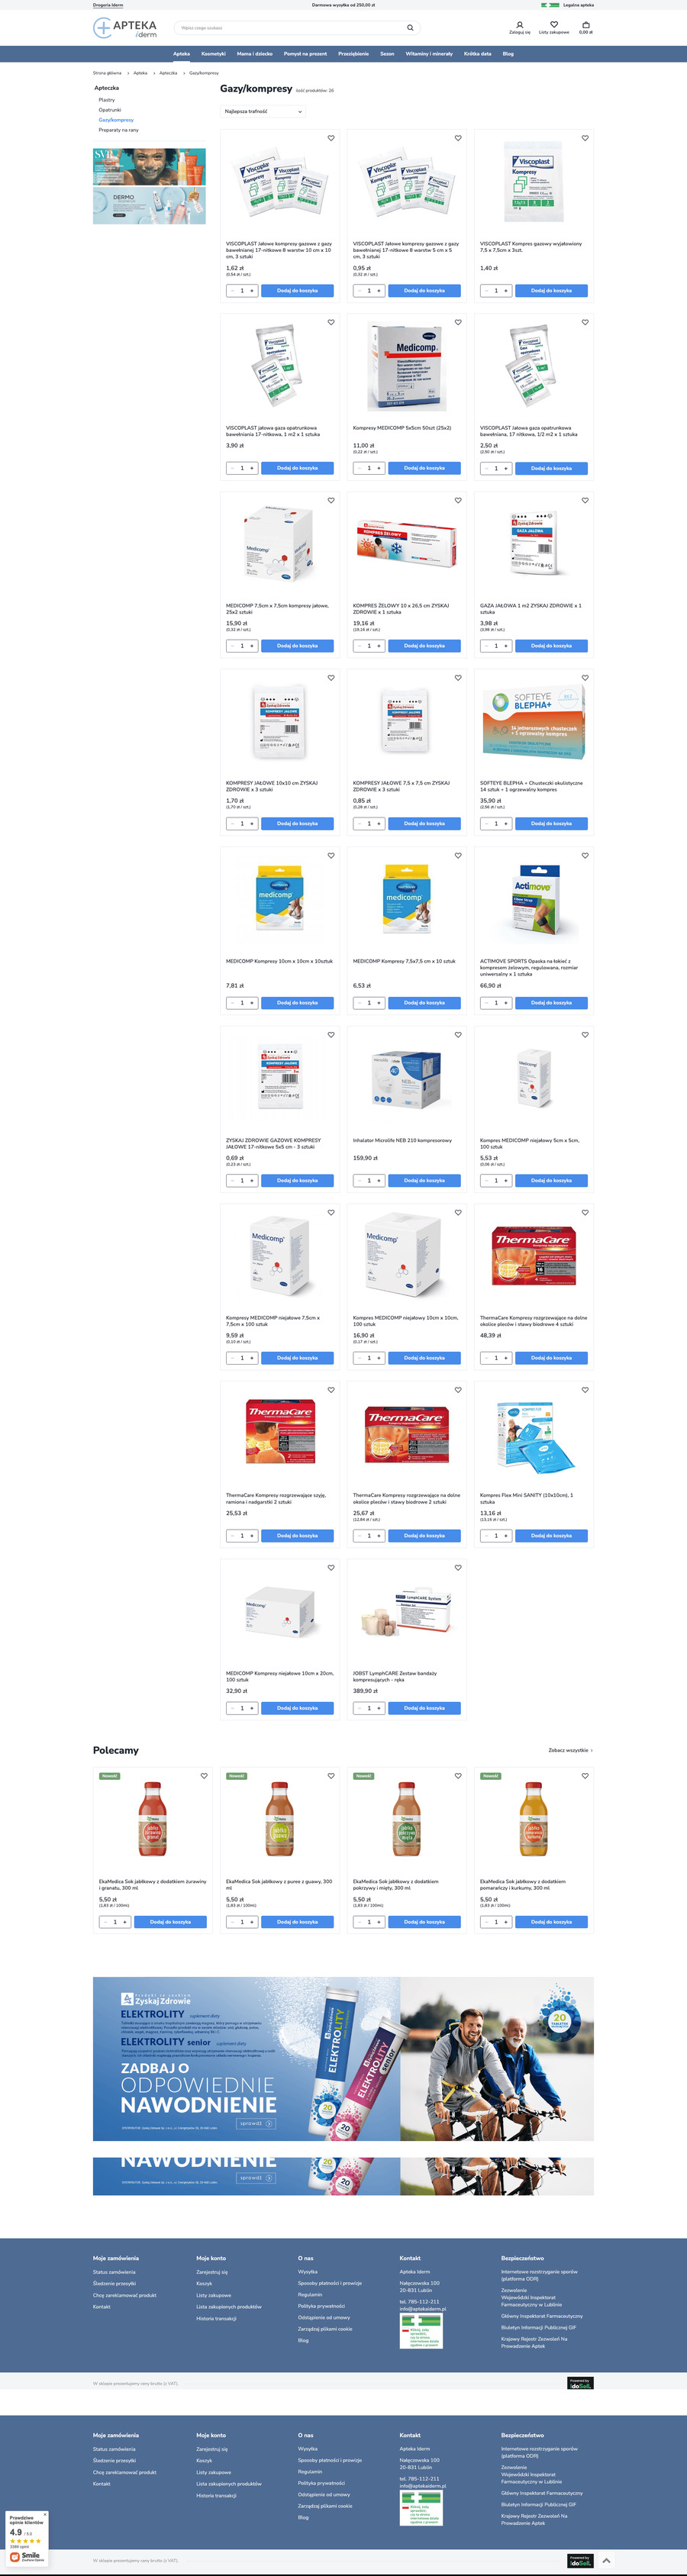Click the Apteka iderm logo
Image resolution: width=687 pixels, height=2576 pixels.
125,28
